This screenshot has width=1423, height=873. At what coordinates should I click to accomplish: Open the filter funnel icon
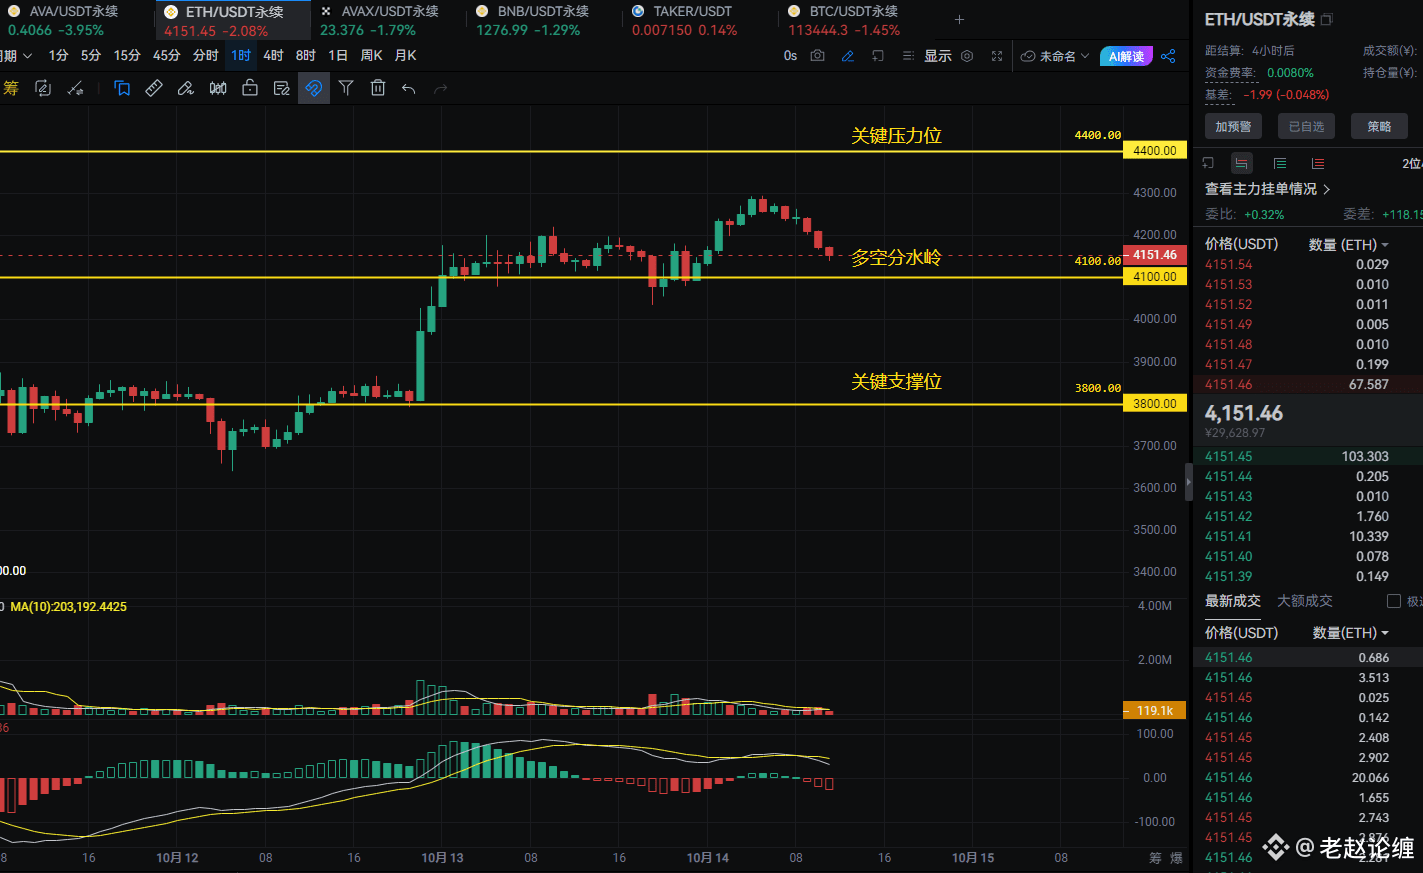346,88
